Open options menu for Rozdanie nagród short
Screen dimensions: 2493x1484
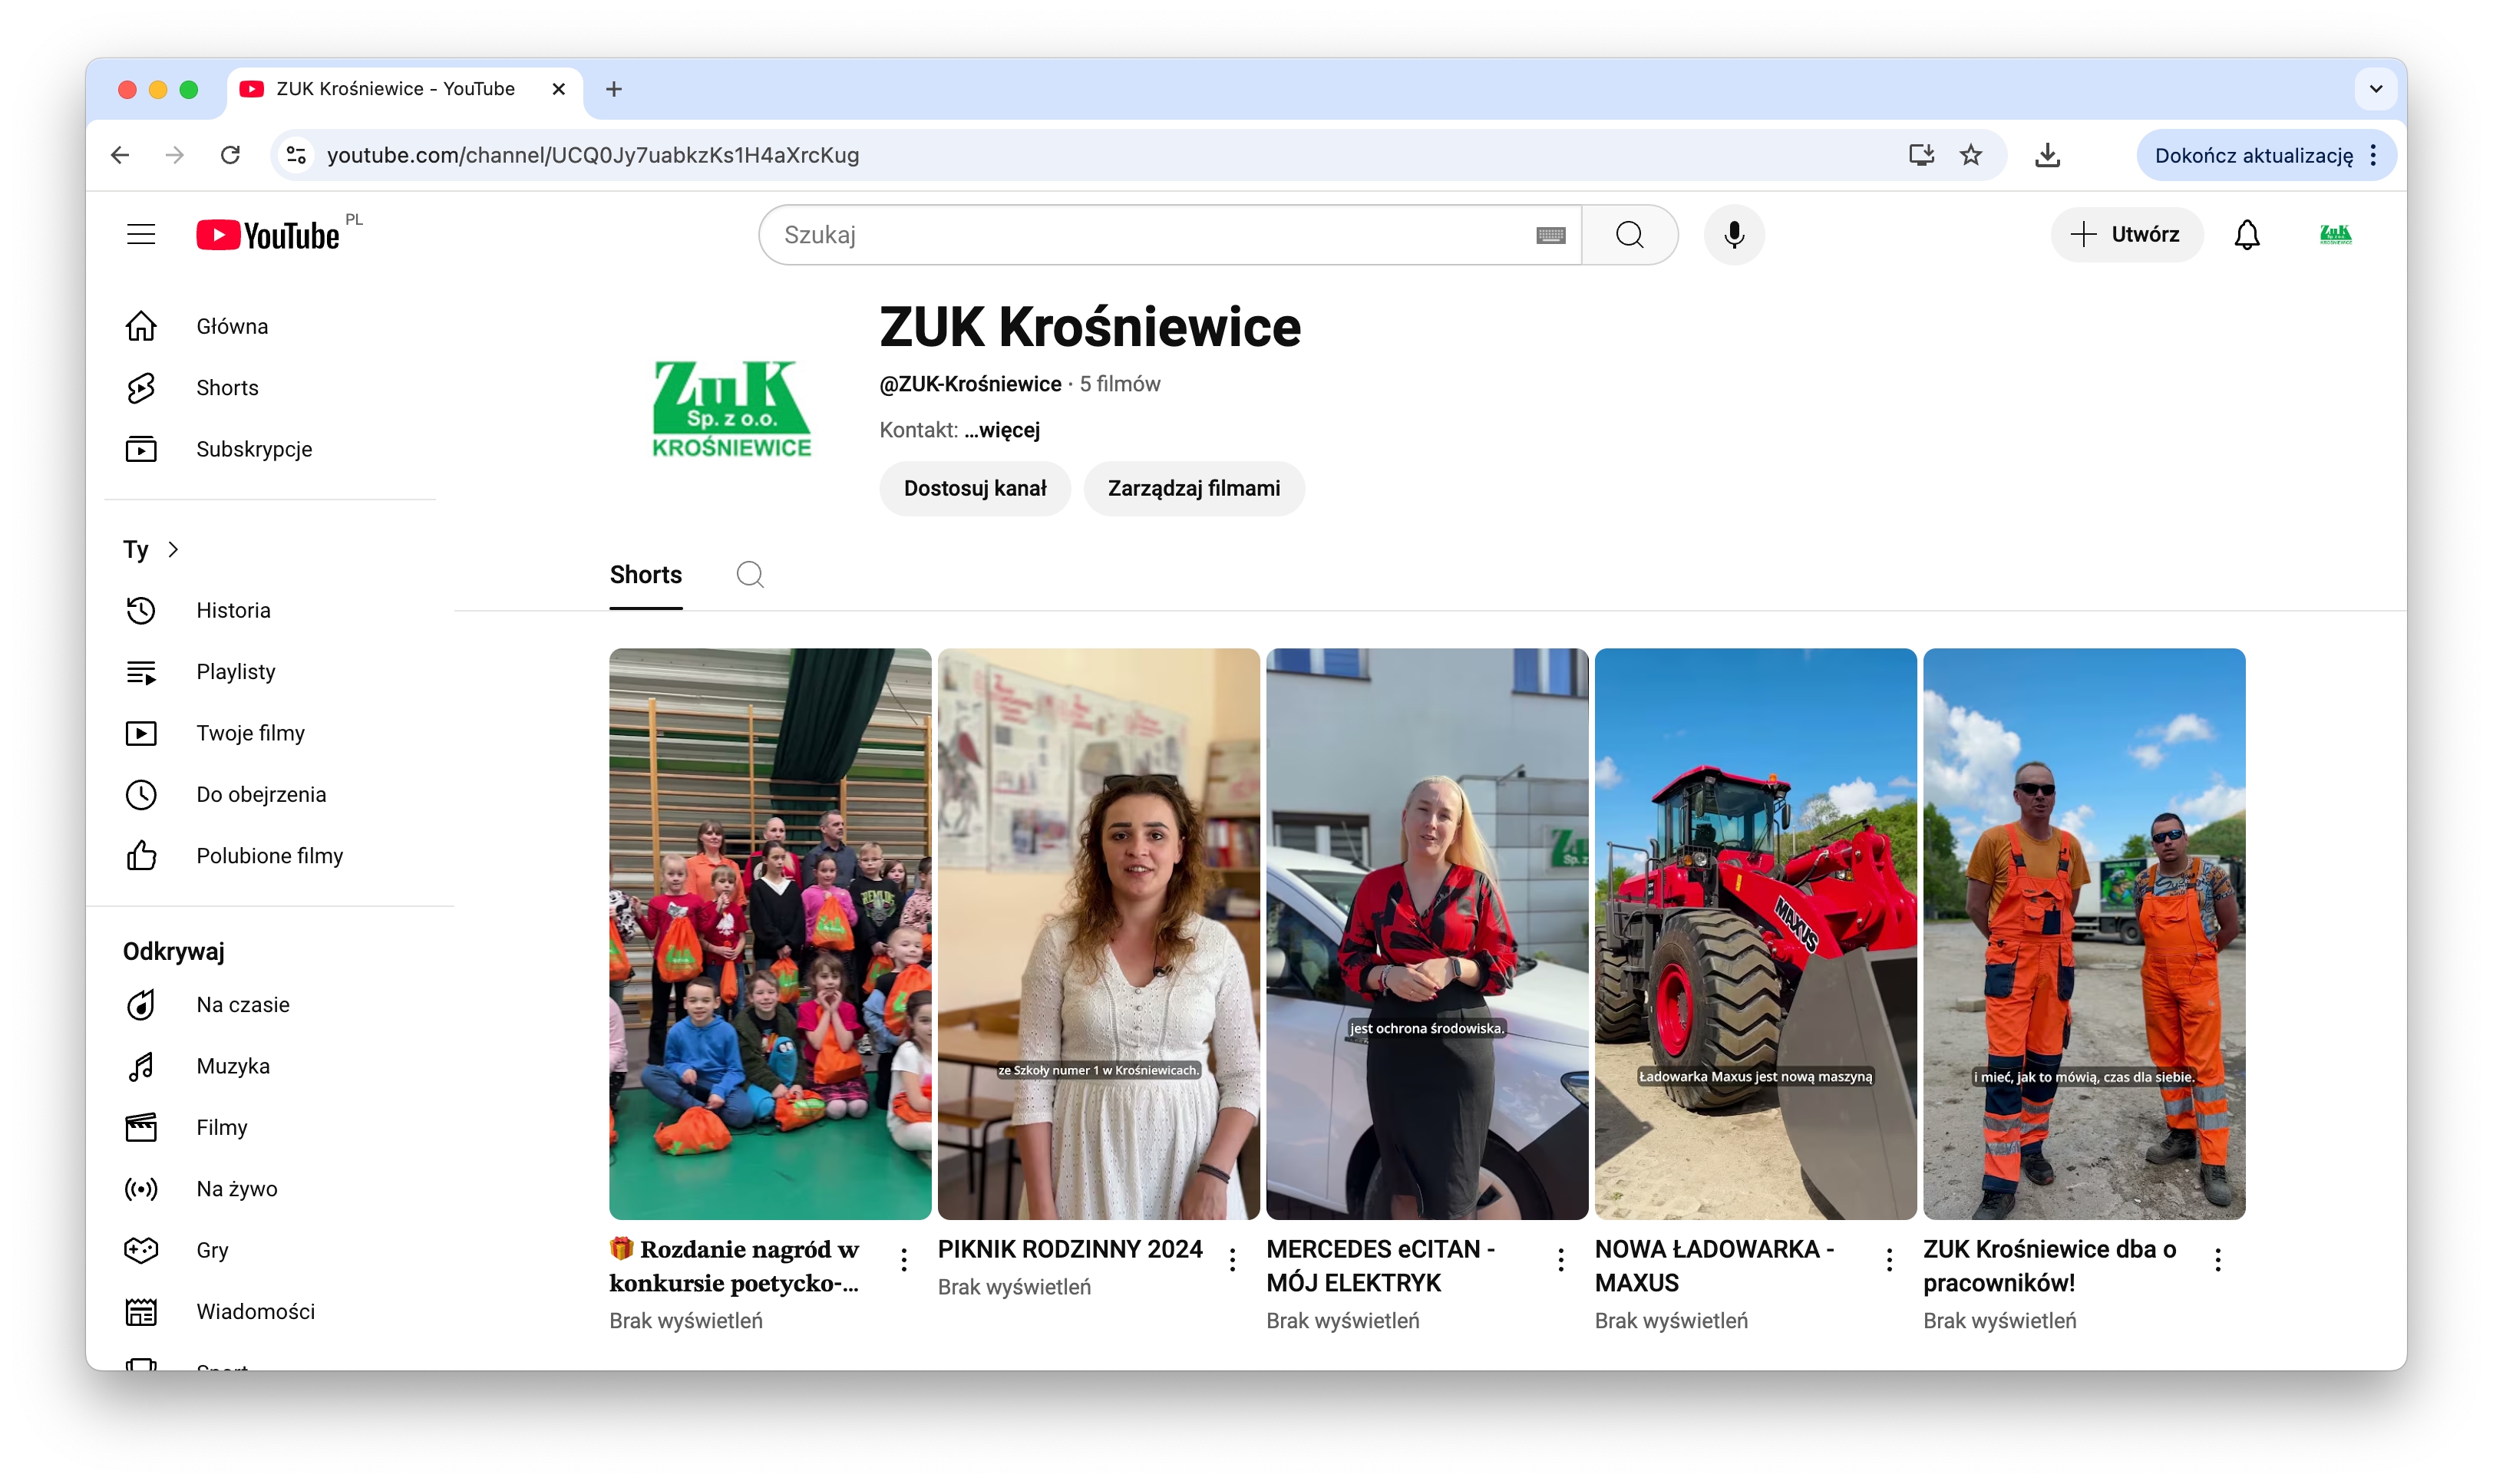pyautogui.click(x=904, y=1260)
